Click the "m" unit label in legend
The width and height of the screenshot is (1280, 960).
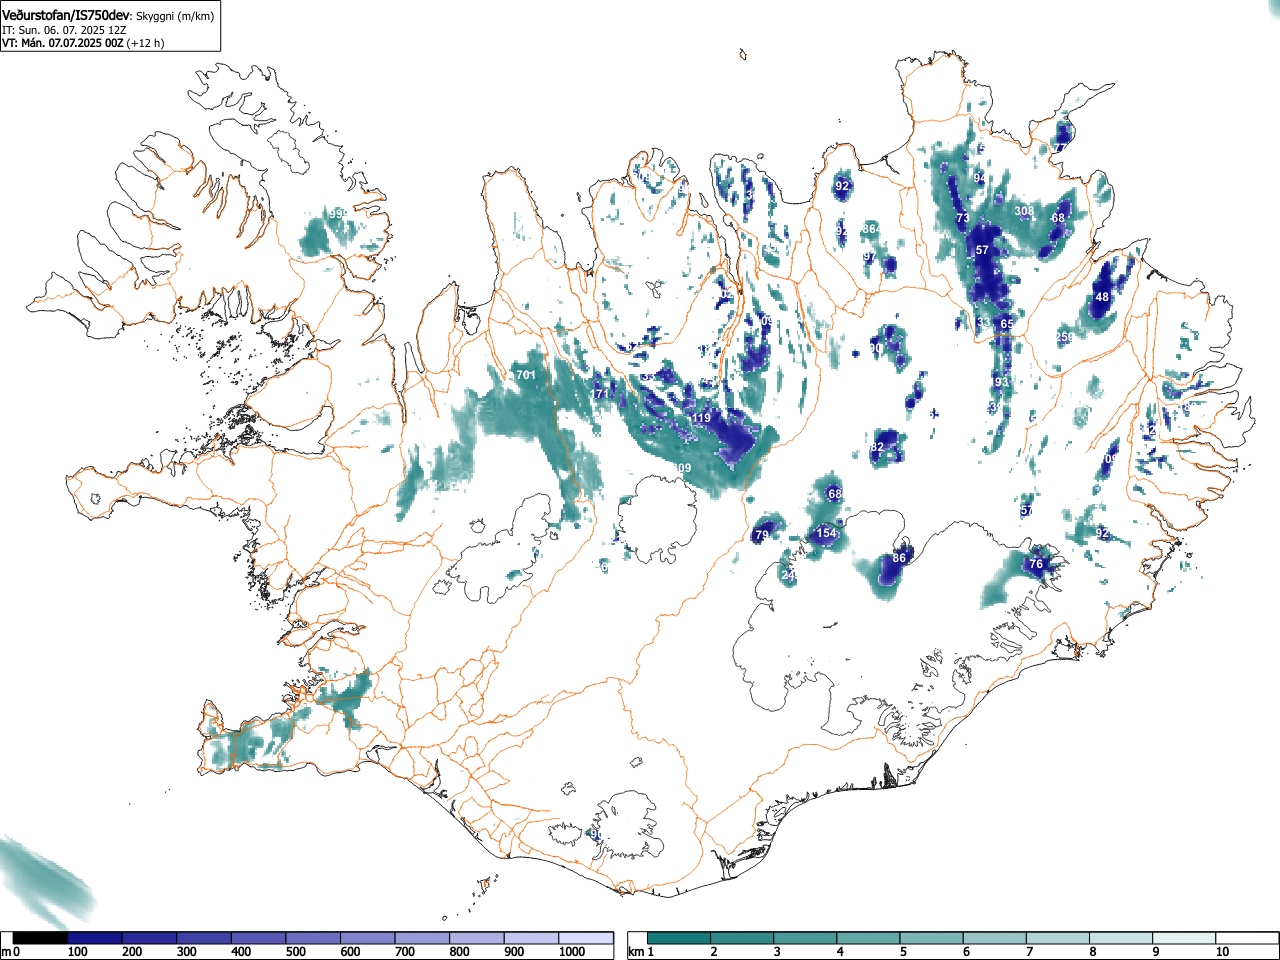pos(6,952)
